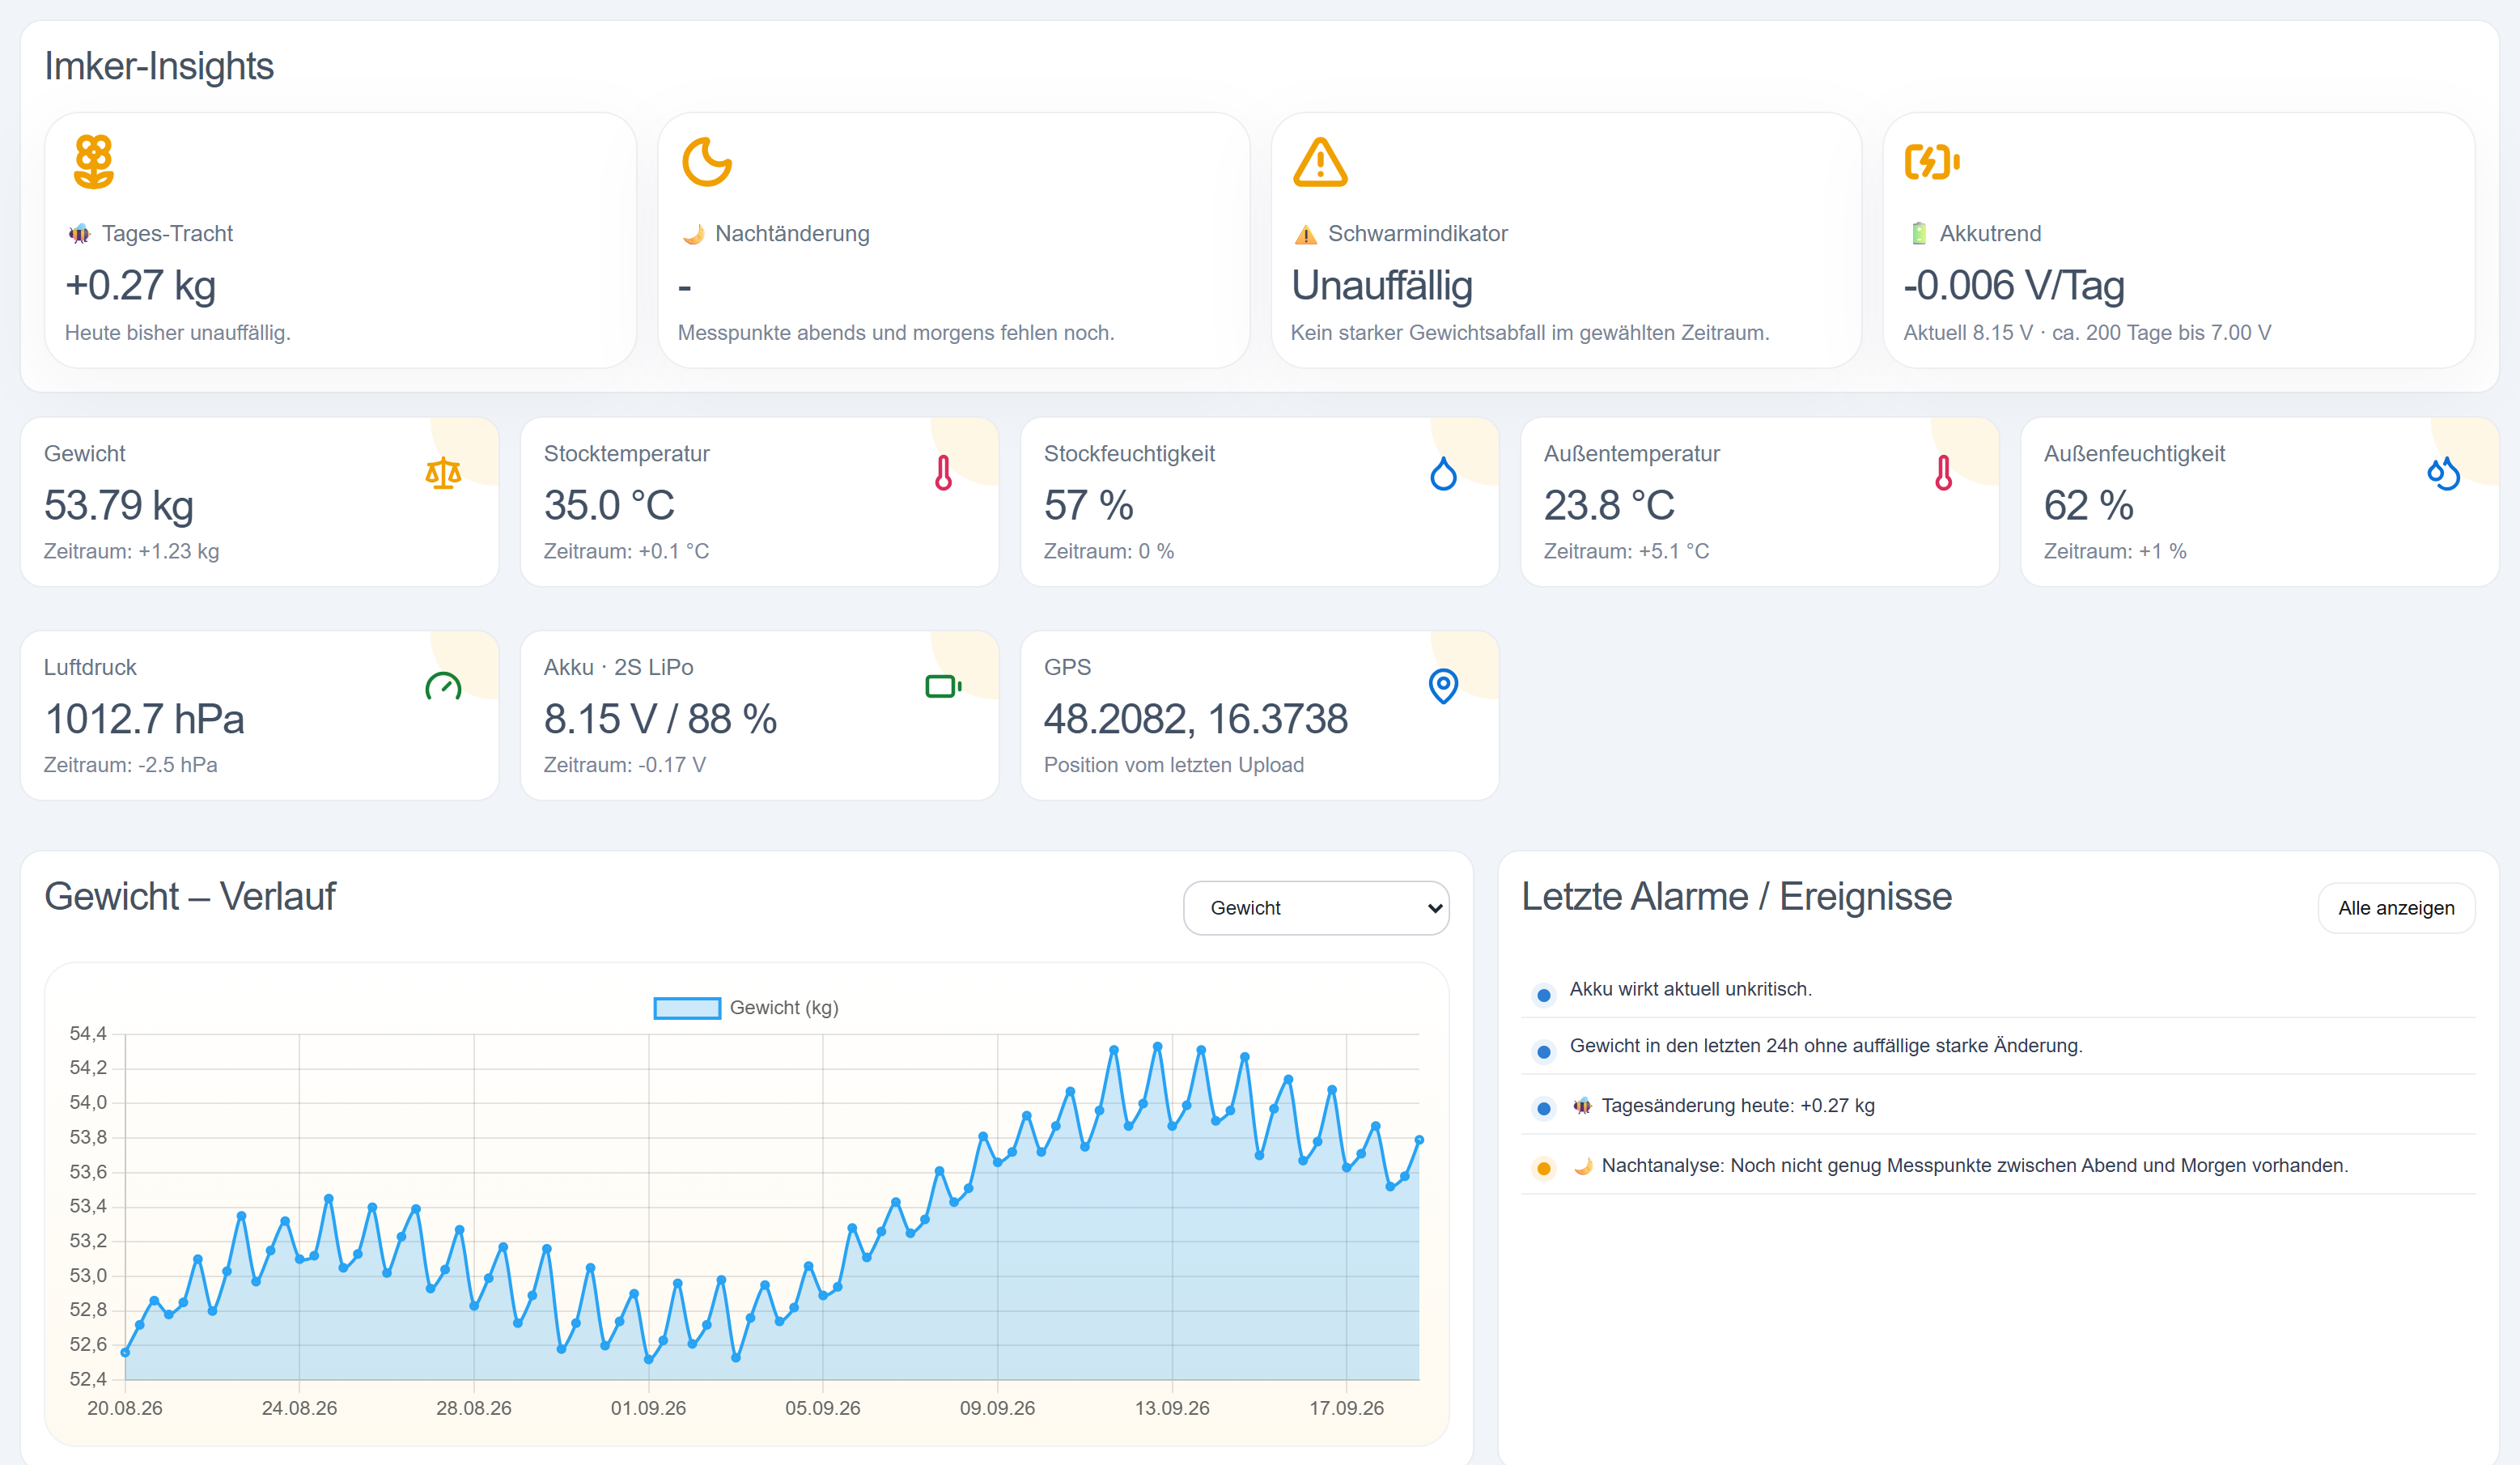Click the 09.09.26 date label on the chart axis
2520x1465 pixels.
pos(997,1408)
